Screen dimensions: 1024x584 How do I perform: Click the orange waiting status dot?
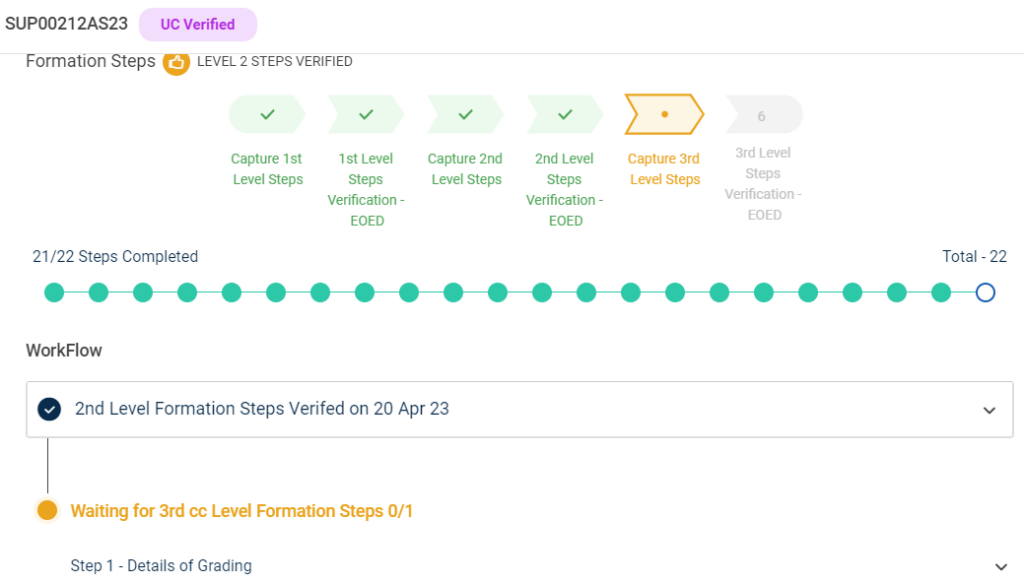coord(47,511)
